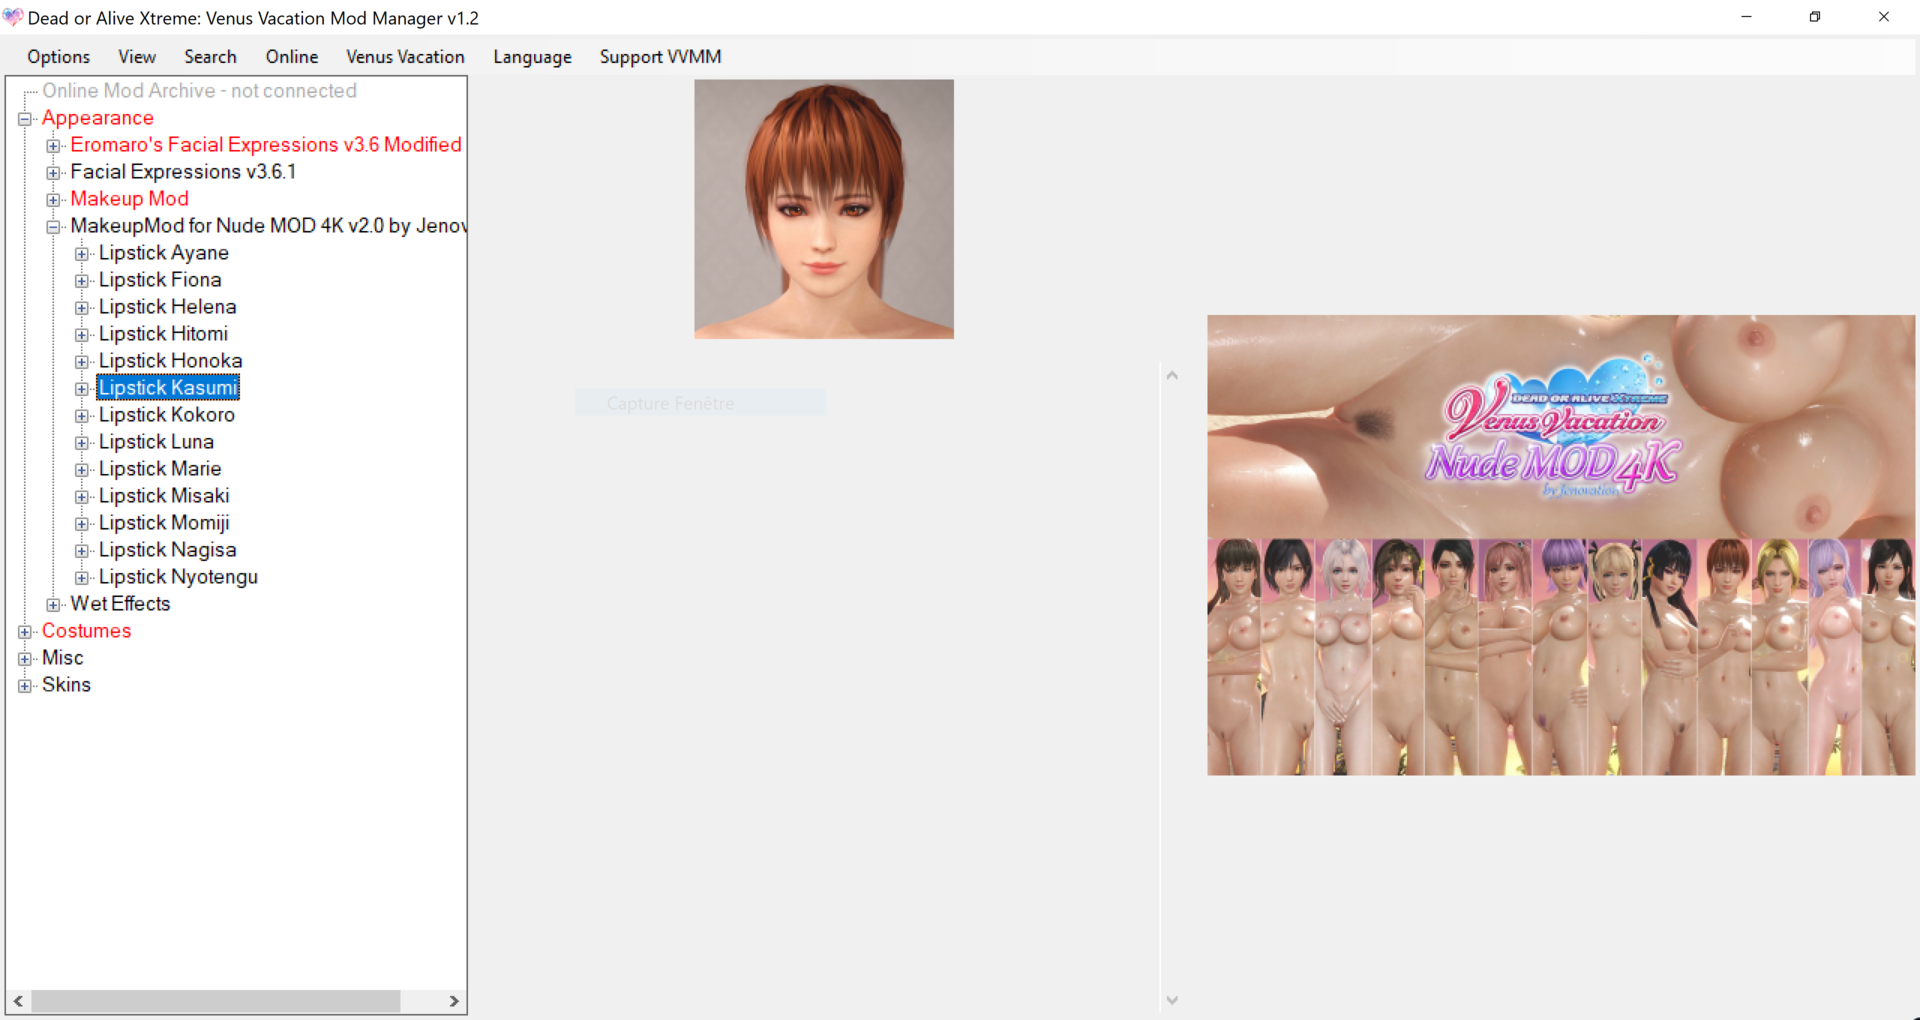1920x1020 pixels.
Task: Expand Facial Expressions v3.6.1 node
Action: 53,173
